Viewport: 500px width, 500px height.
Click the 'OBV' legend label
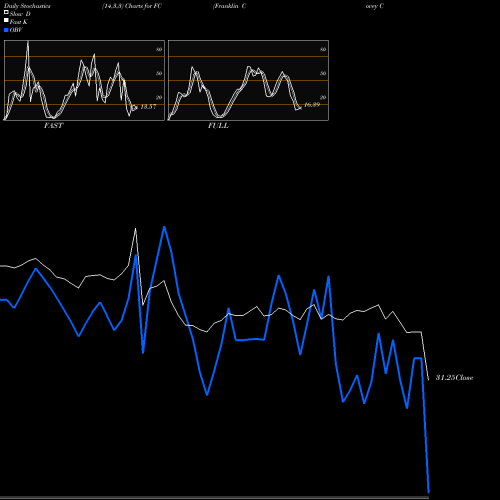pyautogui.click(x=16, y=30)
